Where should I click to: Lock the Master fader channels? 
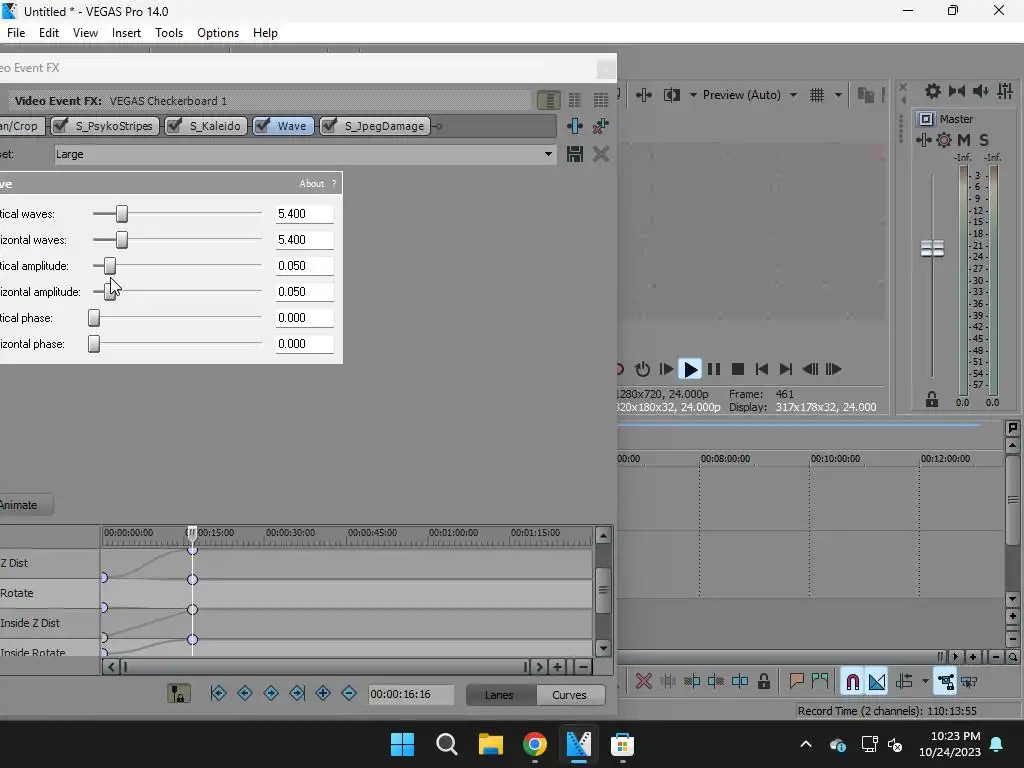coord(932,400)
